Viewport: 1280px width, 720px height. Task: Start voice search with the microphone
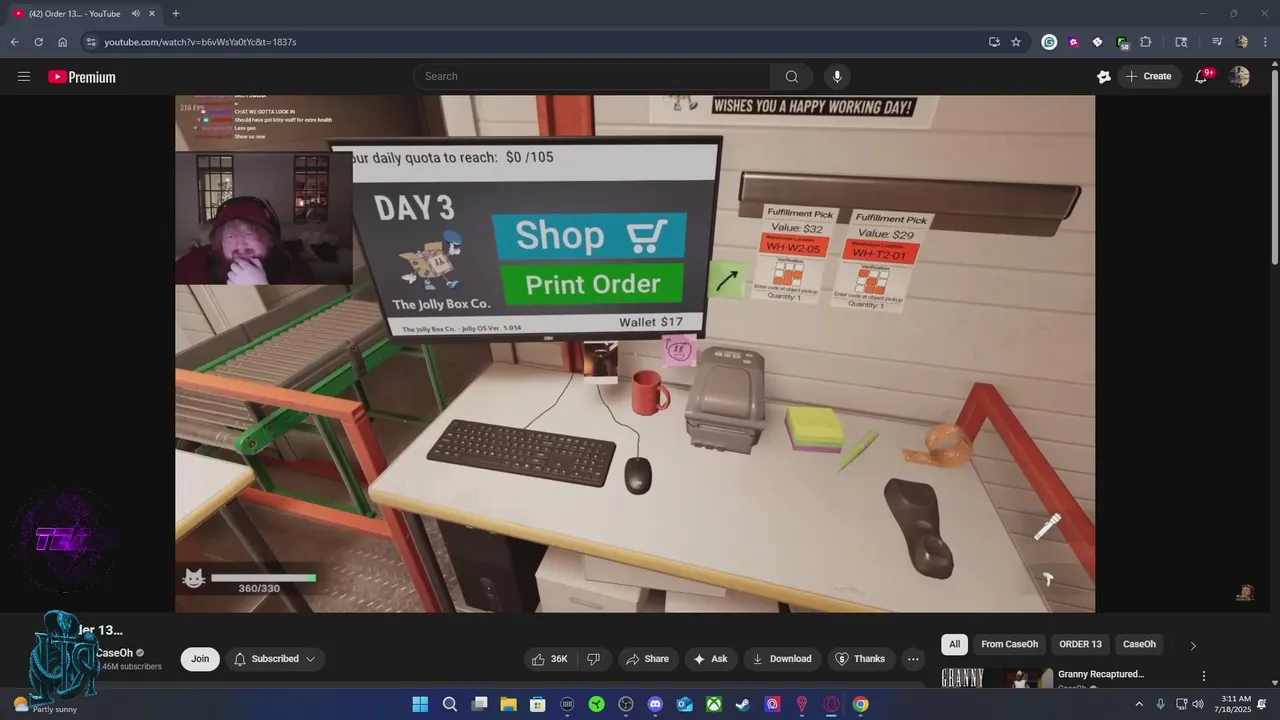click(x=837, y=77)
